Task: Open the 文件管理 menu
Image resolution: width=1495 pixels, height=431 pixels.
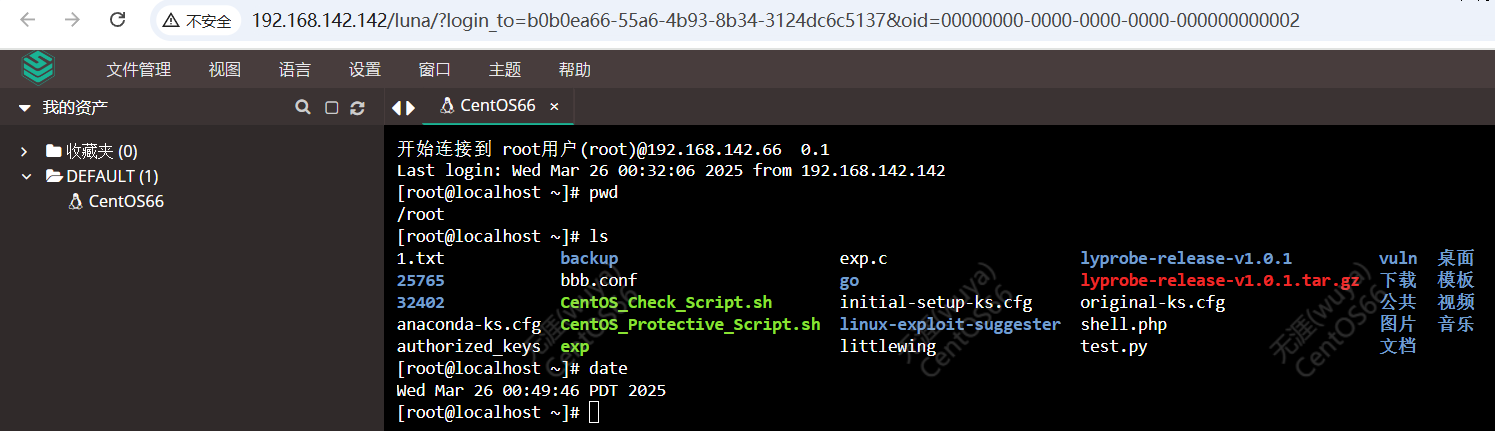Action: click(139, 70)
